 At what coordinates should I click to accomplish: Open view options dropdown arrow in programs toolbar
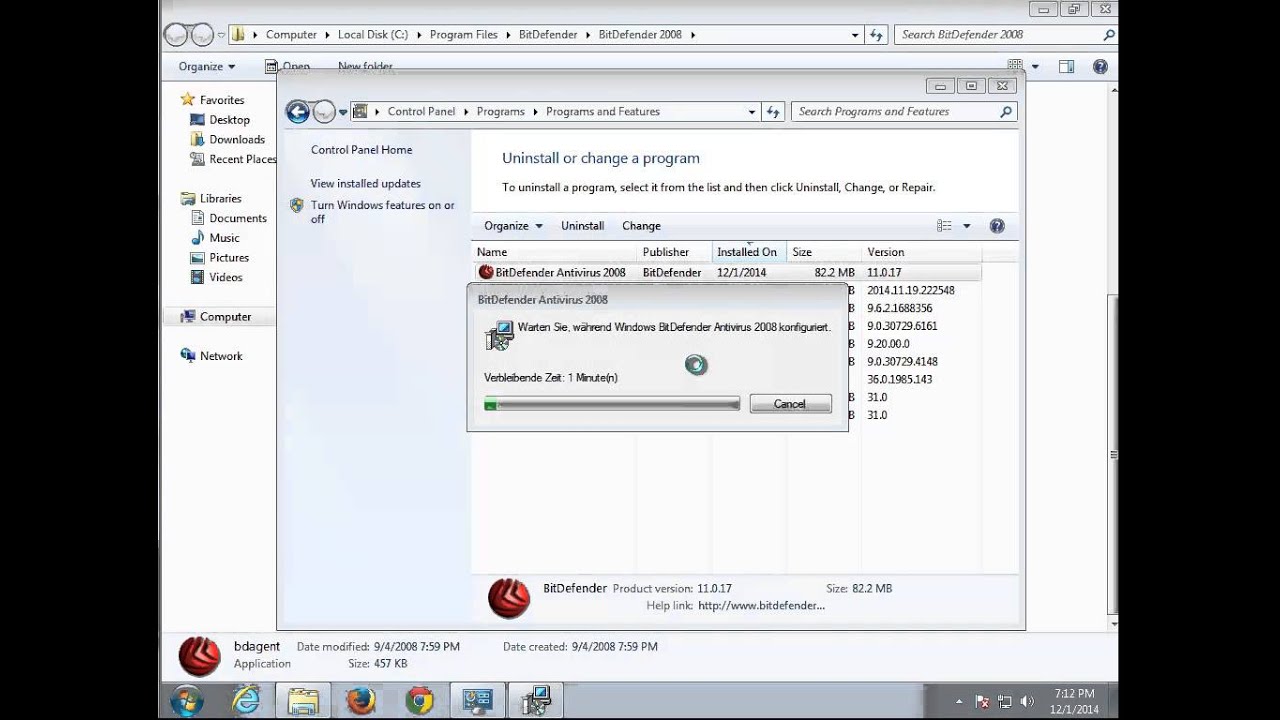tap(966, 226)
